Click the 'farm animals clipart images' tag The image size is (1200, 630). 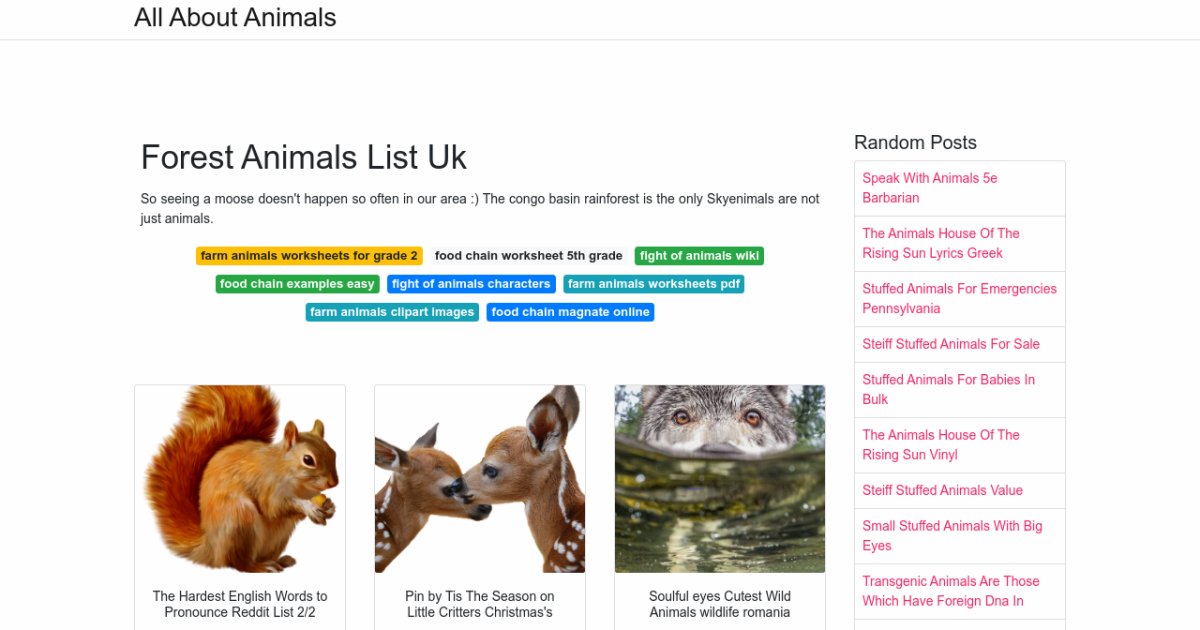click(x=392, y=312)
